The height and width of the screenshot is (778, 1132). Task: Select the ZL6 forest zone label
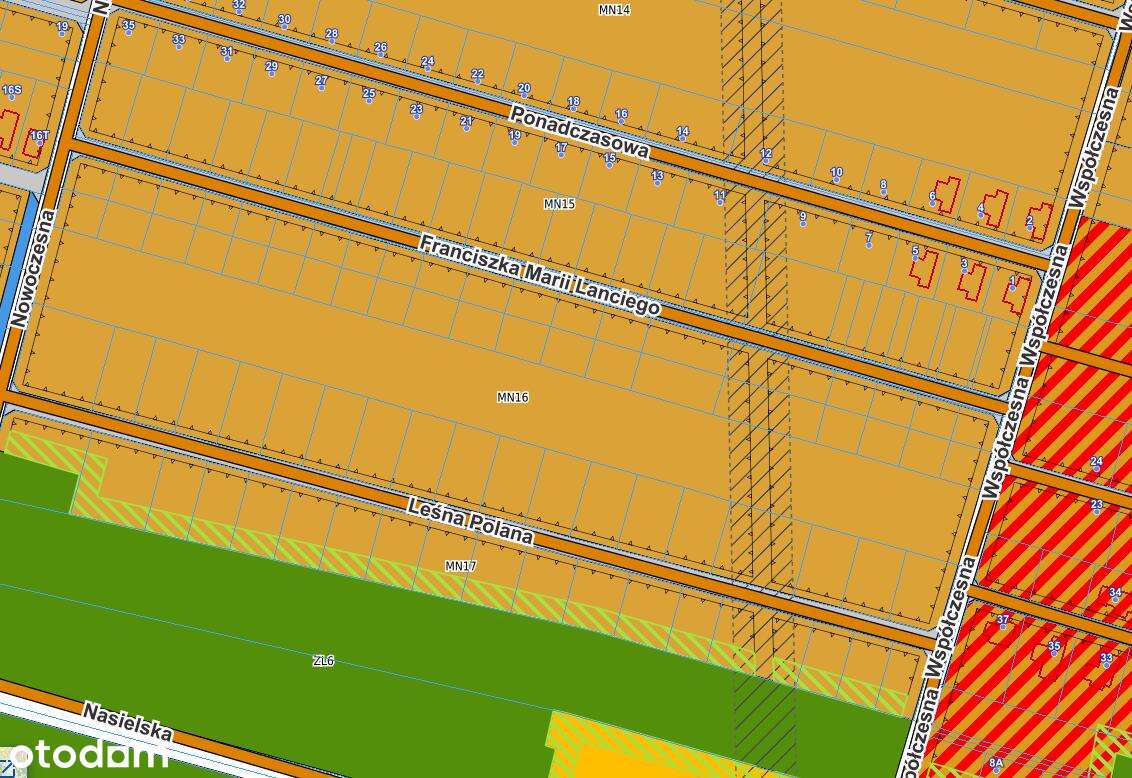pos(323,660)
